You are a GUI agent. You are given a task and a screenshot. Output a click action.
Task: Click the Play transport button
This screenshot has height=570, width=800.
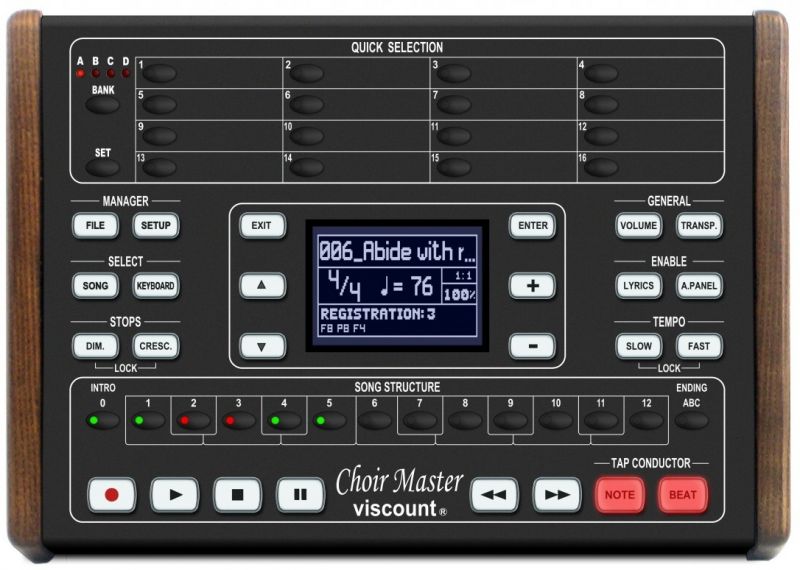click(x=174, y=494)
